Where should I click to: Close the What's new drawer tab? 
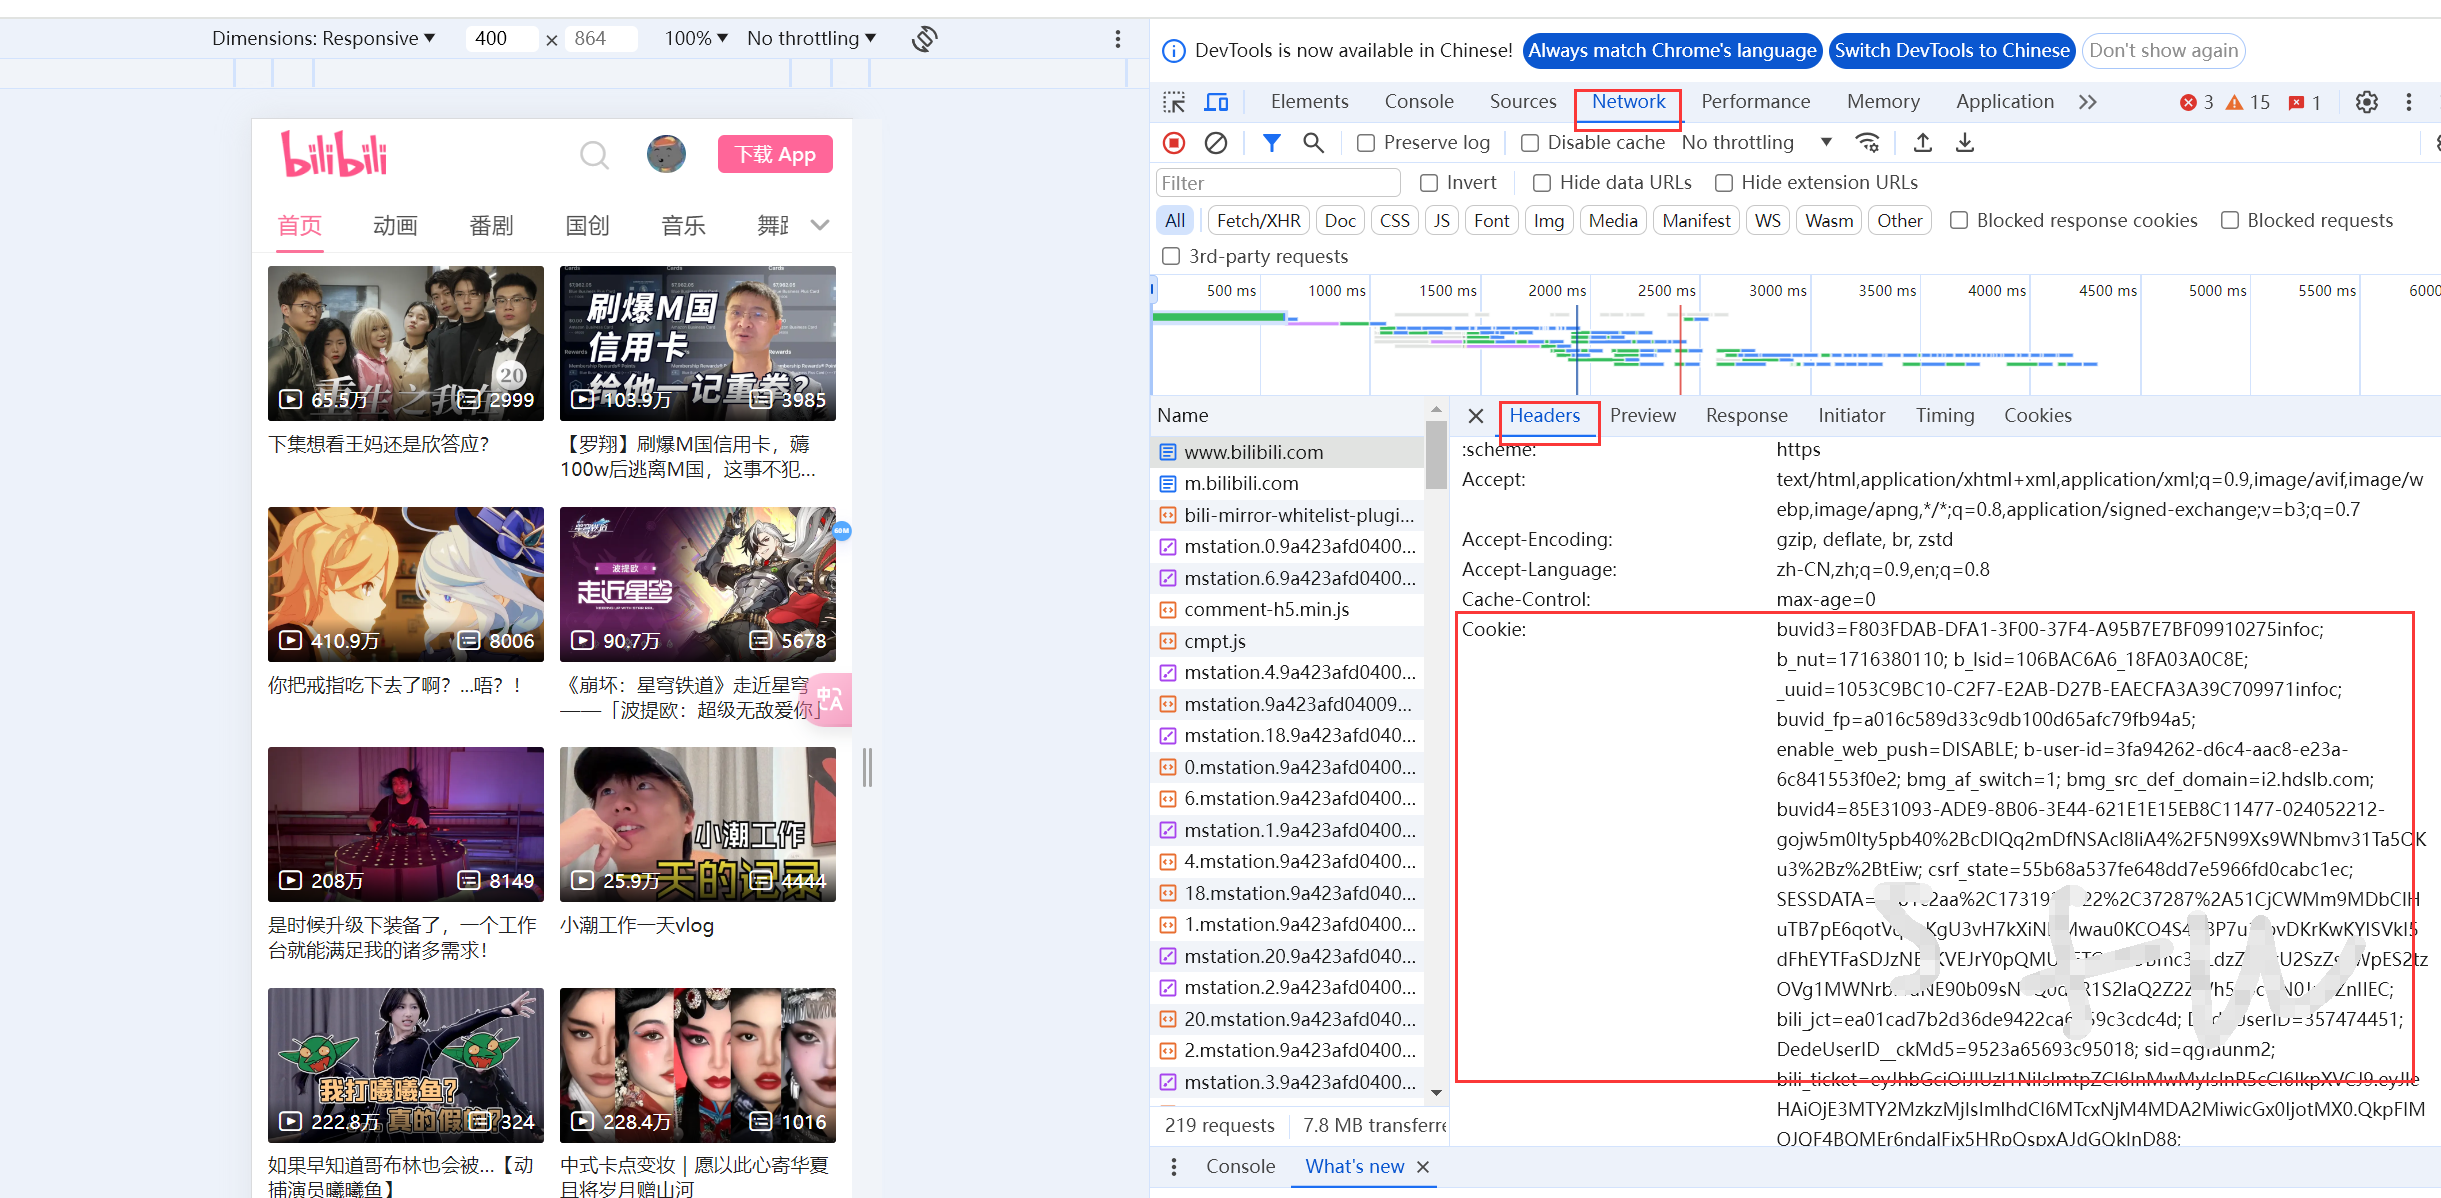[x=1423, y=1167]
